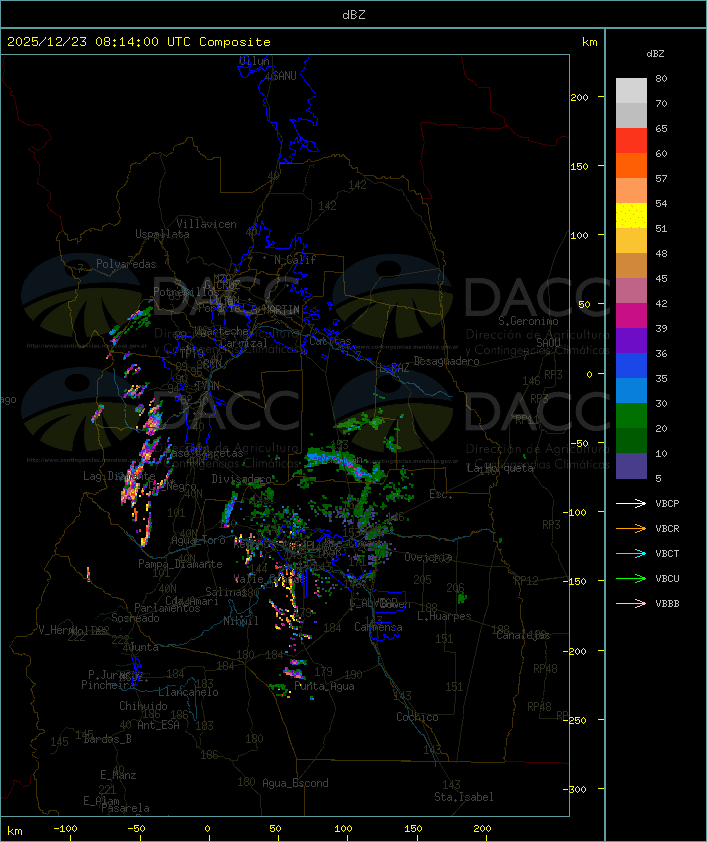Click the Sosneado map label
The image size is (707, 842).
135,618
